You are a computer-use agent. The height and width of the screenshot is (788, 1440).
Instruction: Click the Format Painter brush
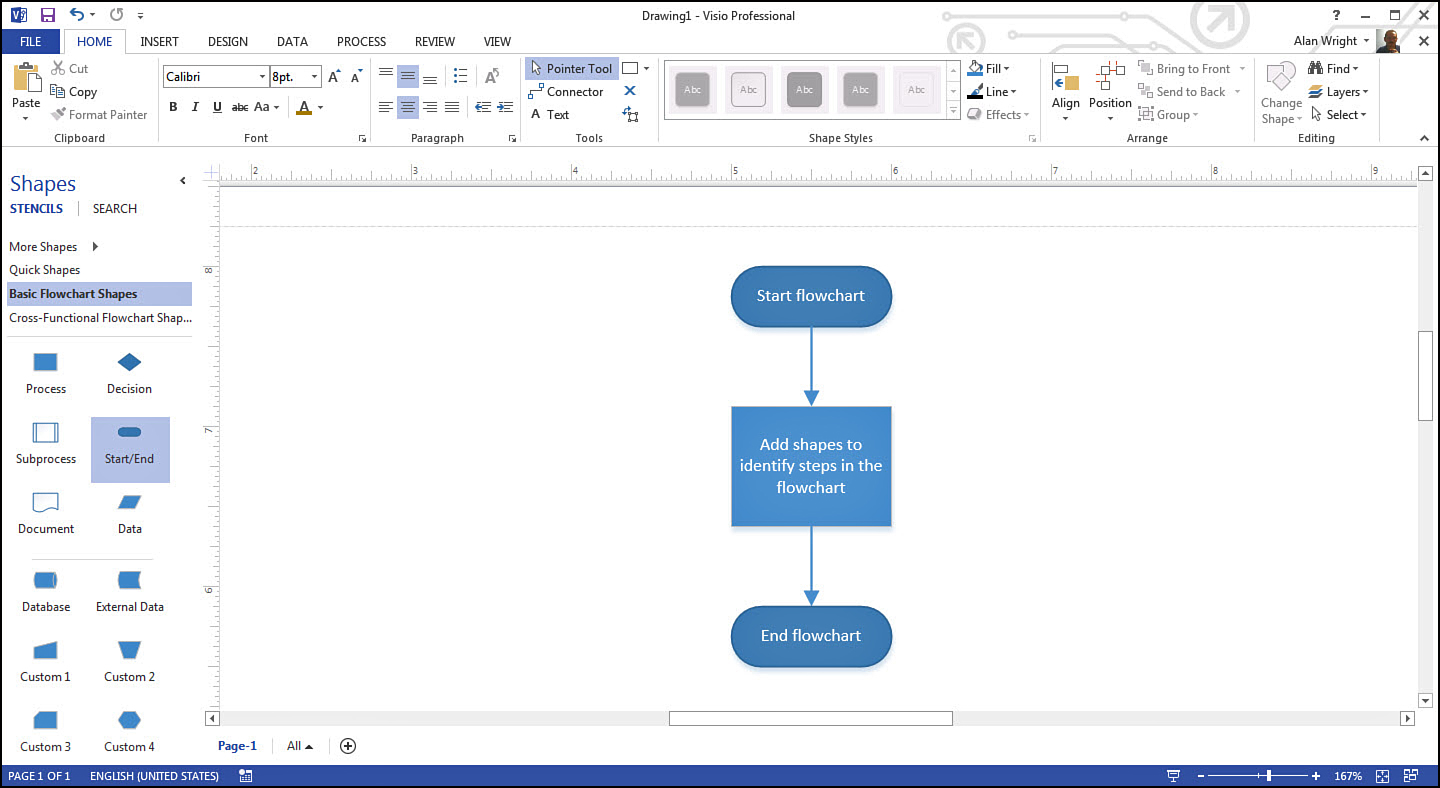click(x=59, y=115)
